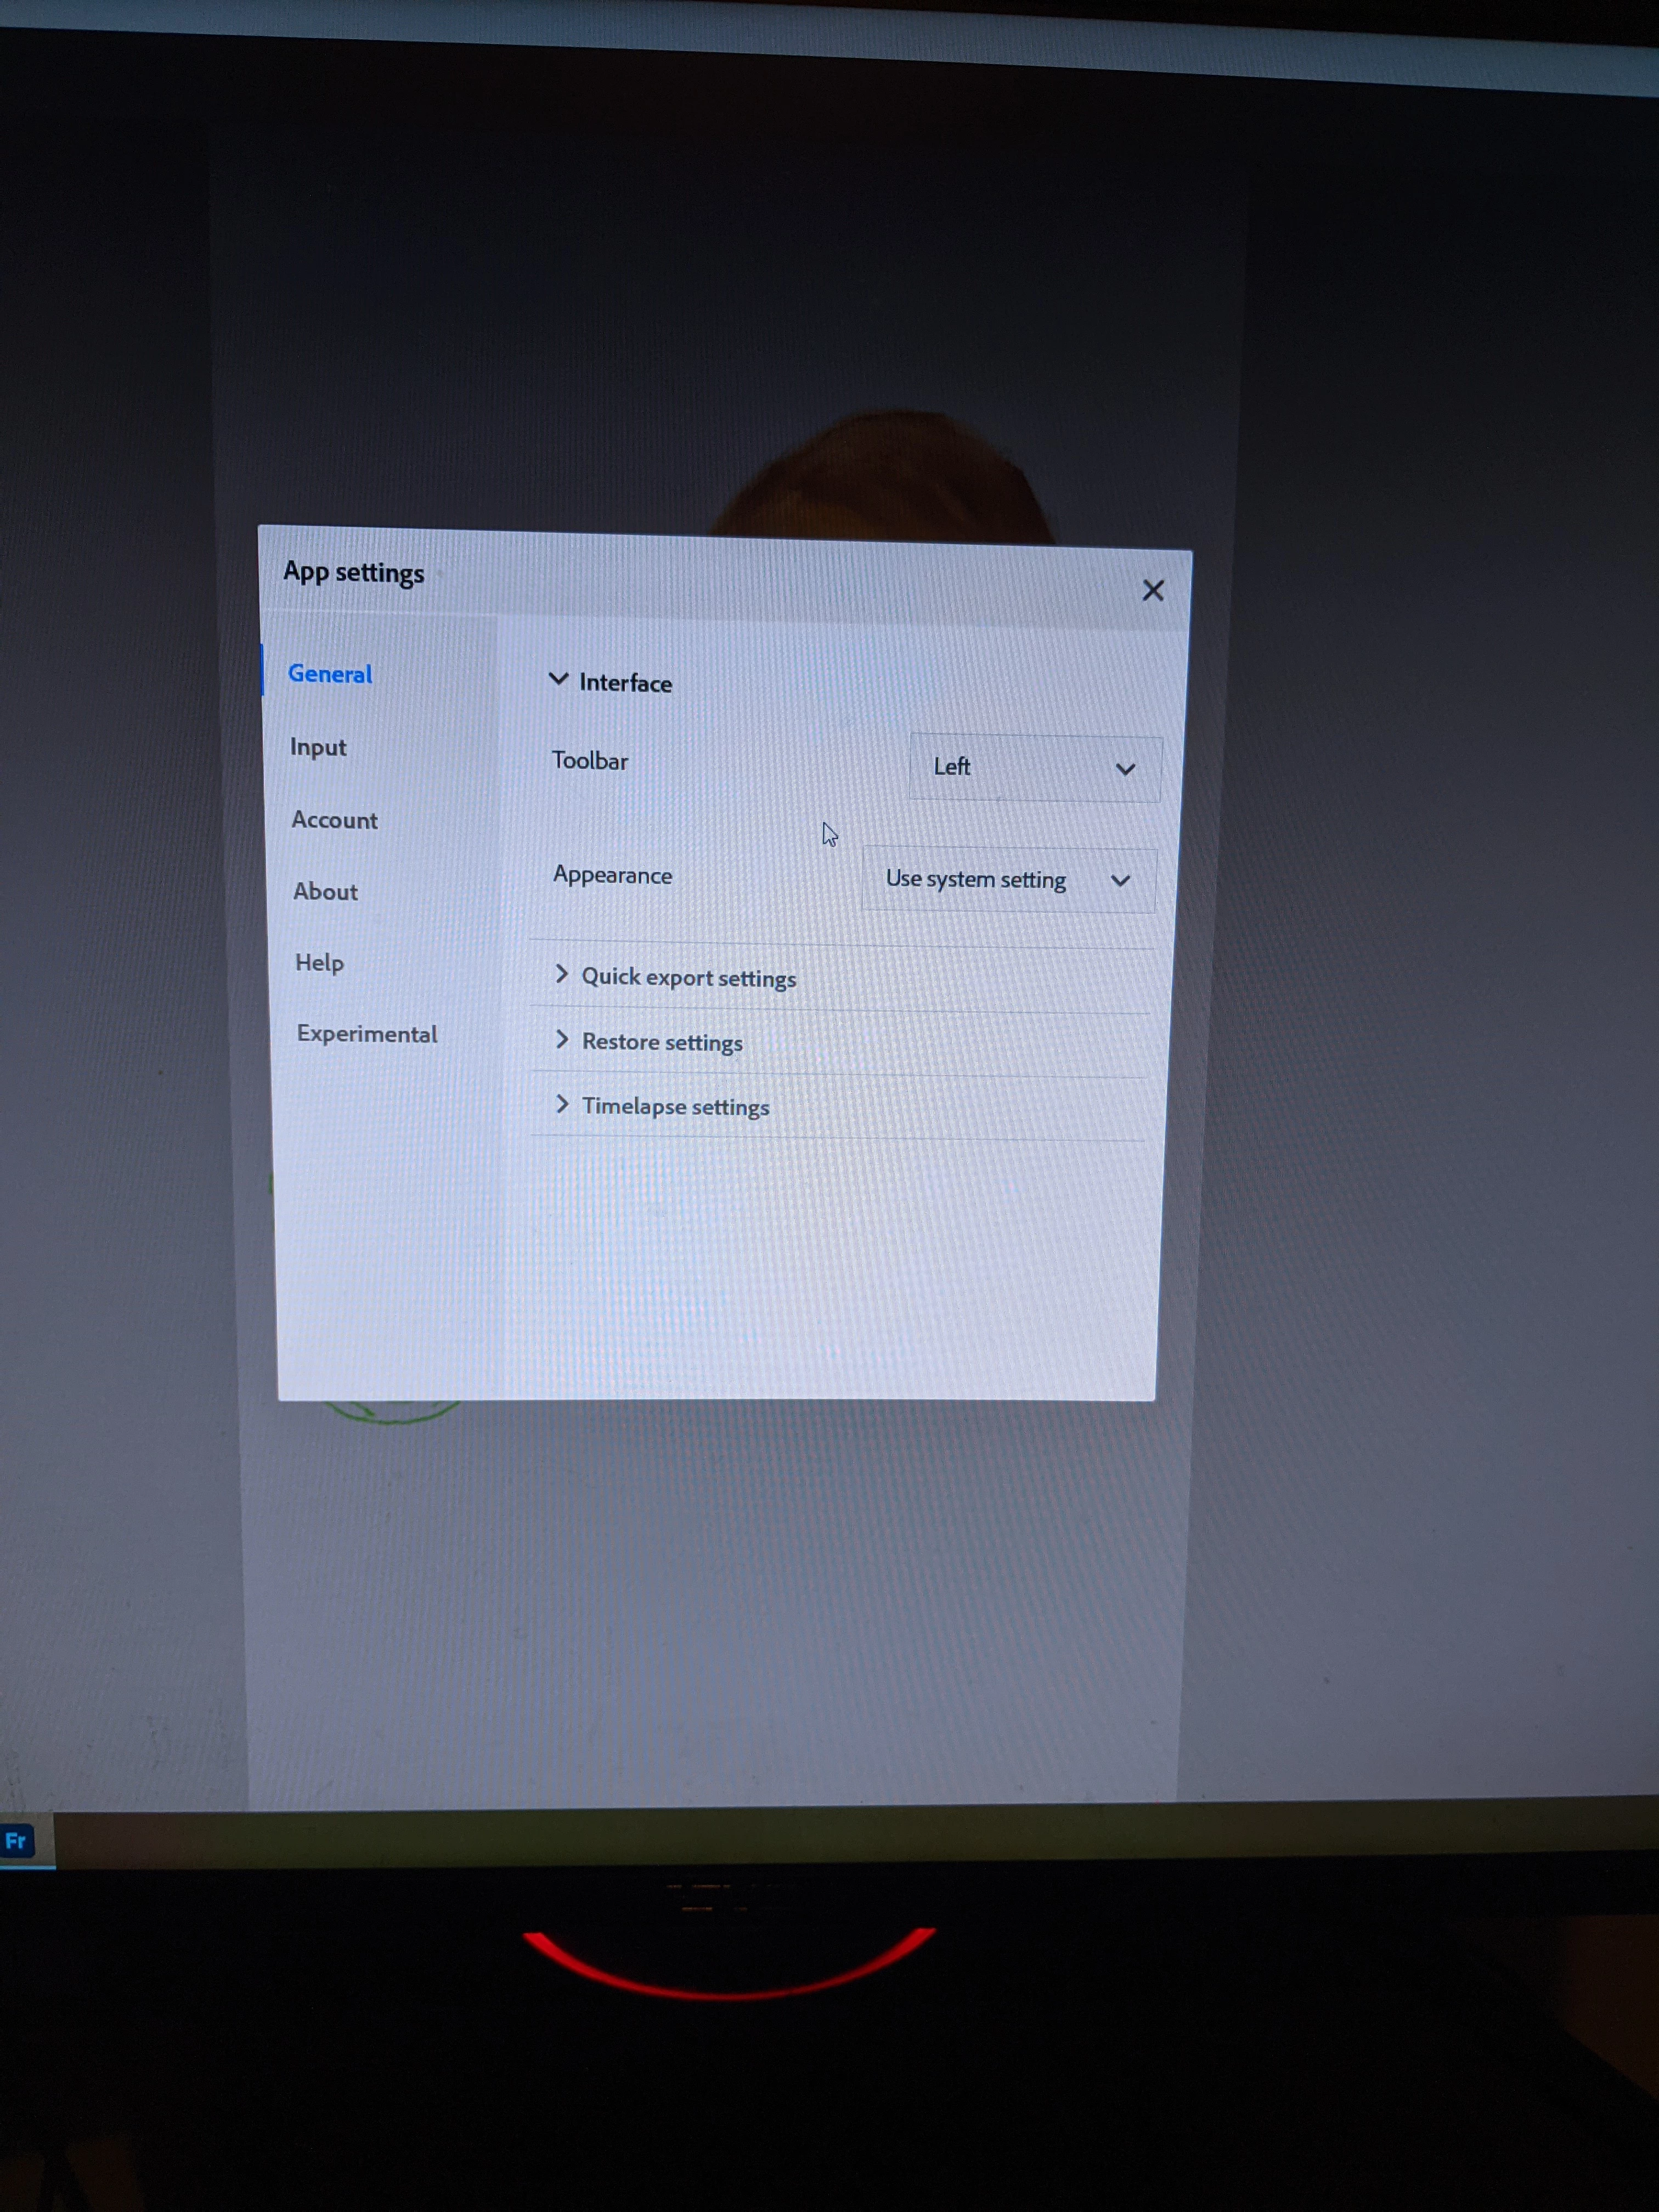The width and height of the screenshot is (1659, 2212).
Task: Switch to the Help tab
Action: tap(319, 962)
